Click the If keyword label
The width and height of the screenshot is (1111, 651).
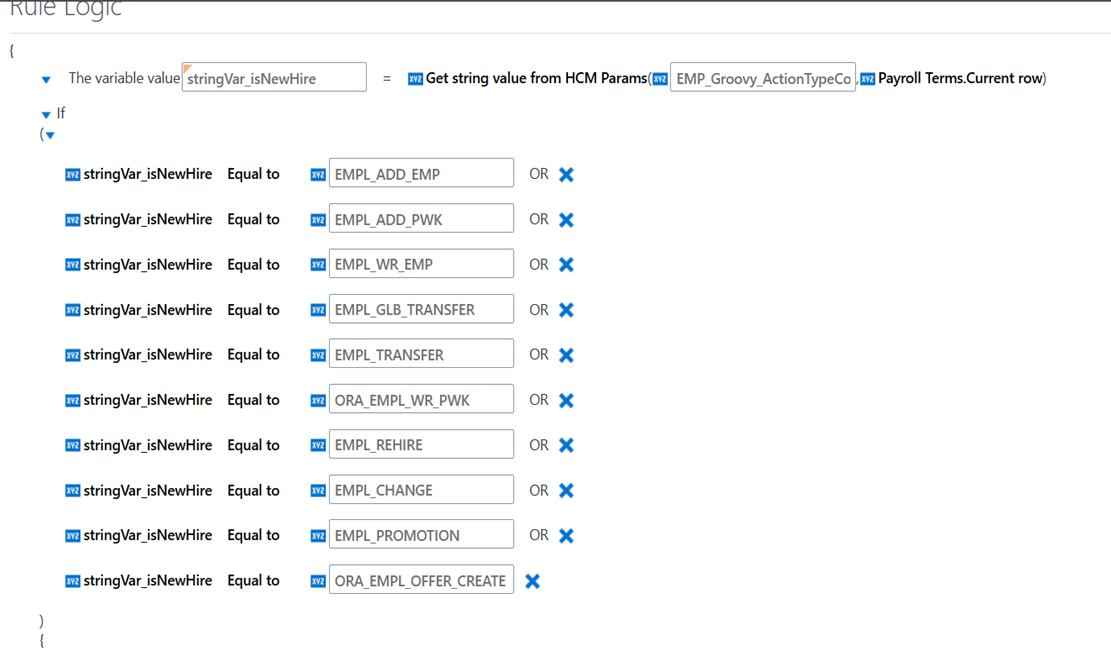[x=61, y=113]
